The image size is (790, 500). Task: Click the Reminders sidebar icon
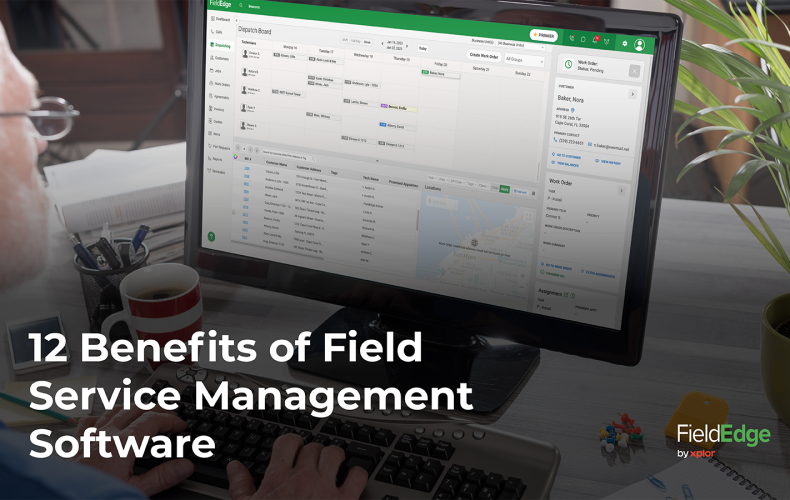click(210, 171)
